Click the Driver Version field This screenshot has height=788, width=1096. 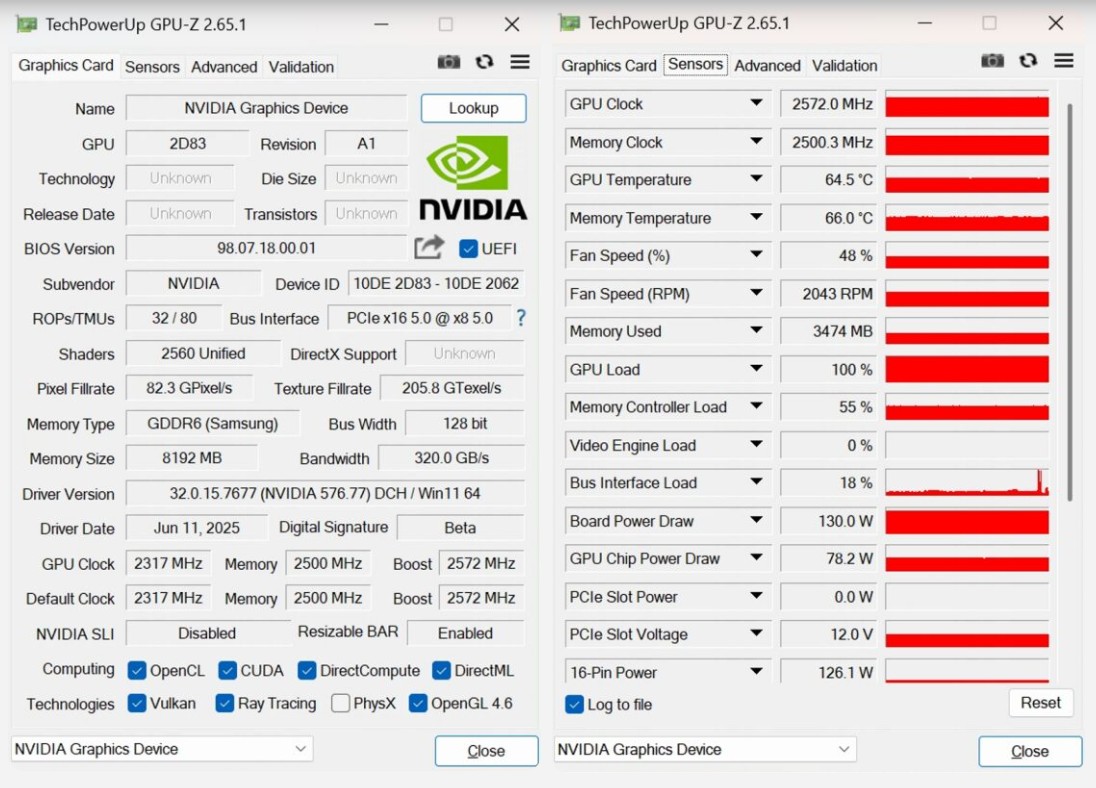(325, 494)
